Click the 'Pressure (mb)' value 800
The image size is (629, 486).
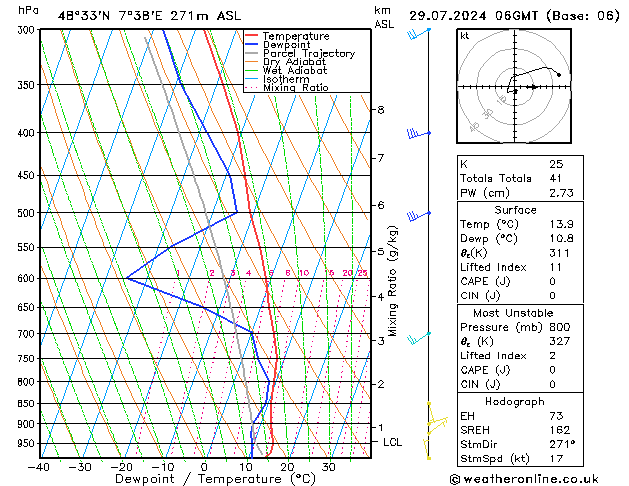(560, 327)
